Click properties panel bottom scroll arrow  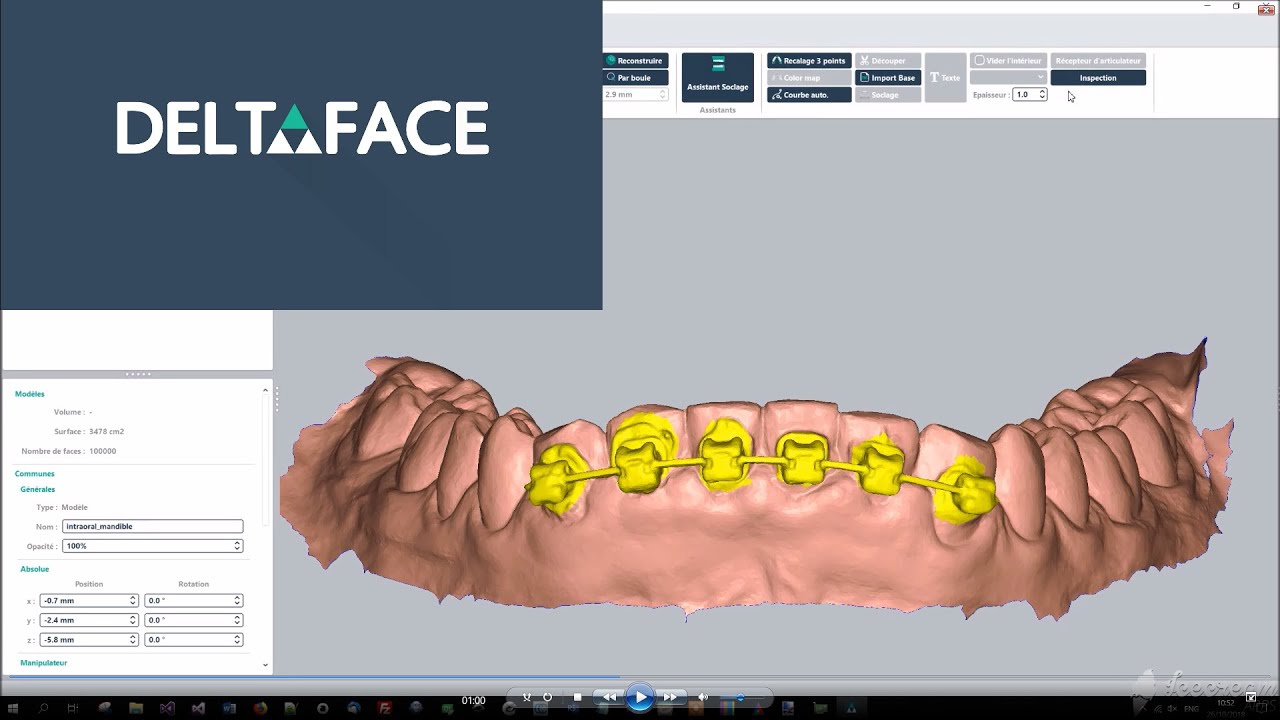click(x=265, y=665)
